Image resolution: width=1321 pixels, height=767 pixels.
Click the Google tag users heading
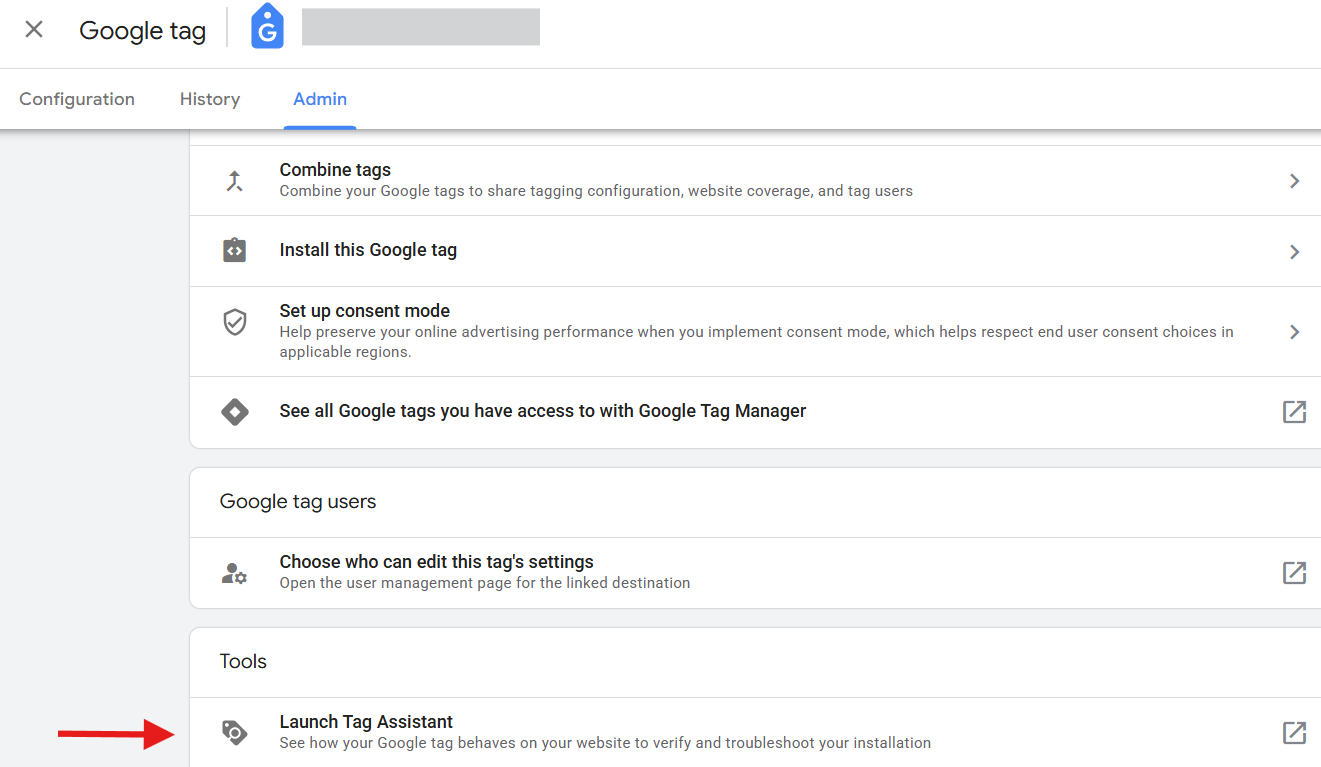coord(298,501)
